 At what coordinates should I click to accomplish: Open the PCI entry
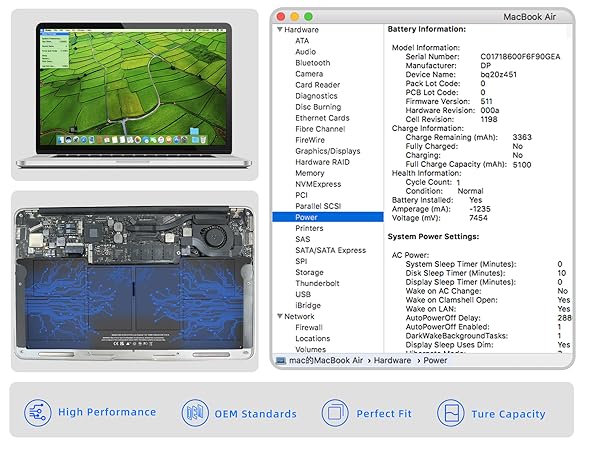tap(301, 195)
